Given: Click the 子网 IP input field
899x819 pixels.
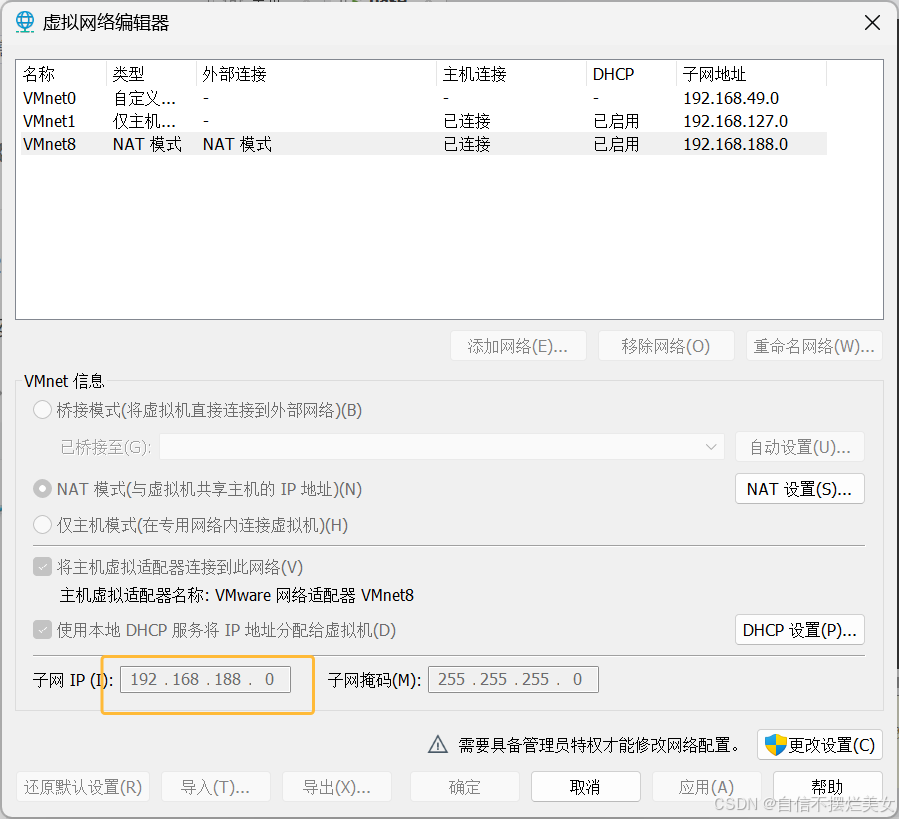Looking at the screenshot, I should 205,680.
